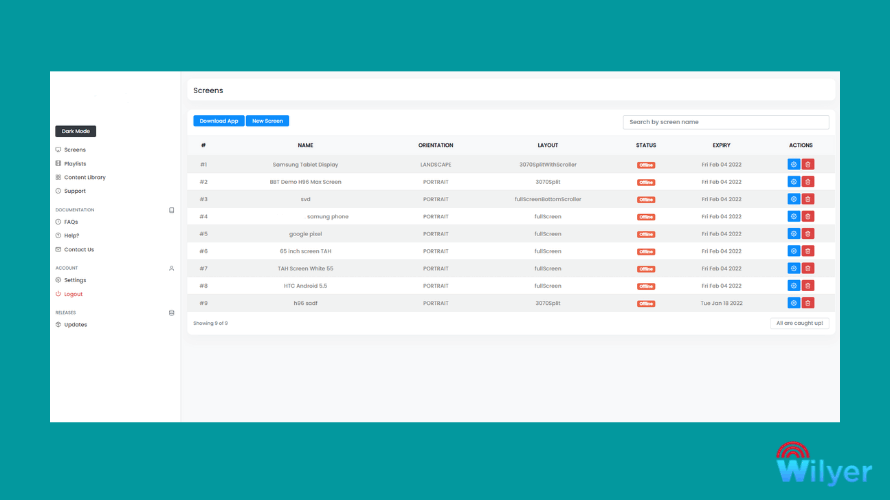Open the Support page
Image resolution: width=890 pixels, height=500 pixels.
(74, 191)
